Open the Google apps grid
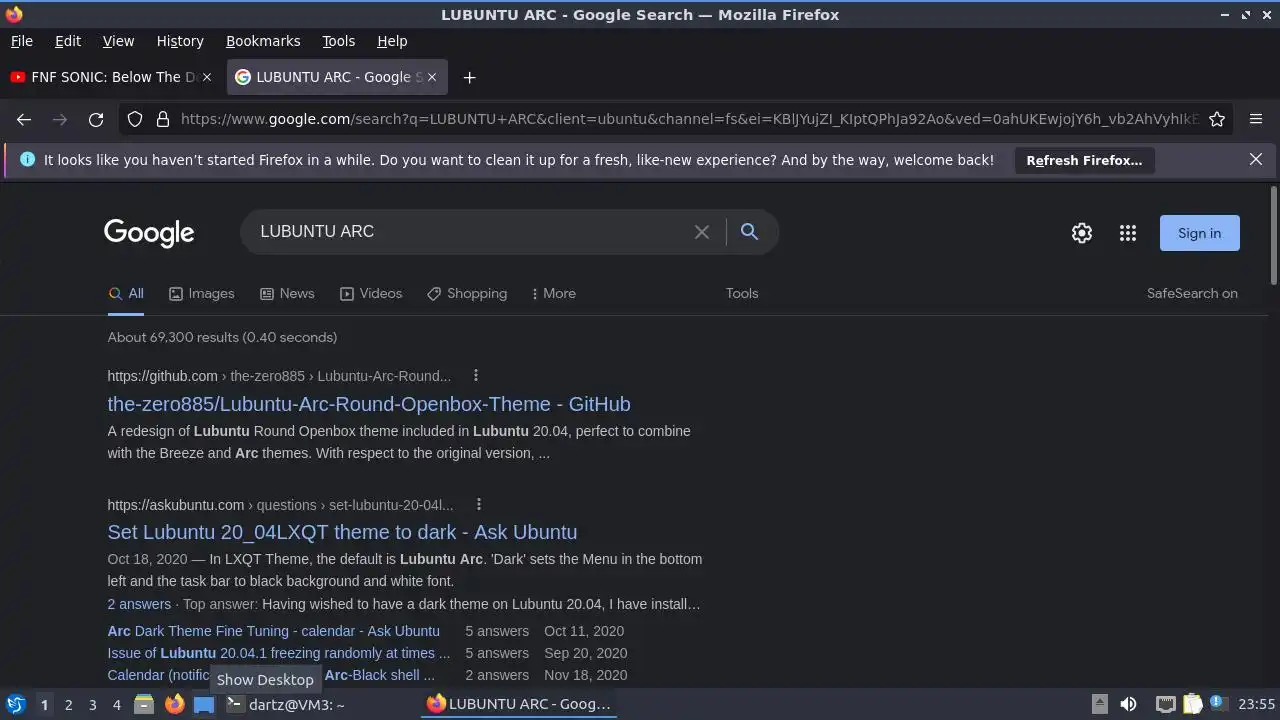 (1128, 233)
